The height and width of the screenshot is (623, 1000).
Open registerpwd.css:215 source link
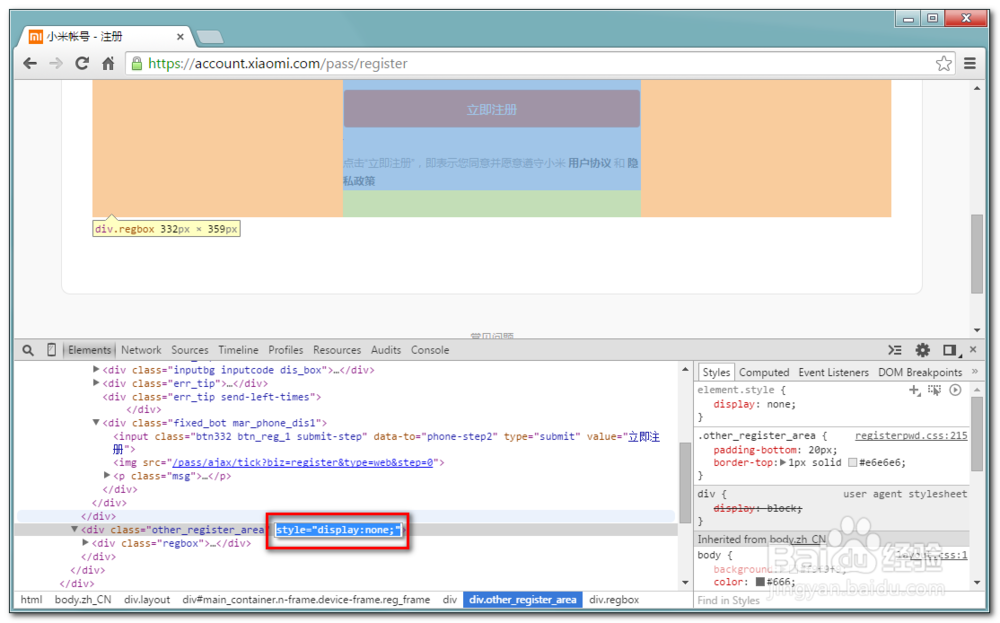[911, 436]
